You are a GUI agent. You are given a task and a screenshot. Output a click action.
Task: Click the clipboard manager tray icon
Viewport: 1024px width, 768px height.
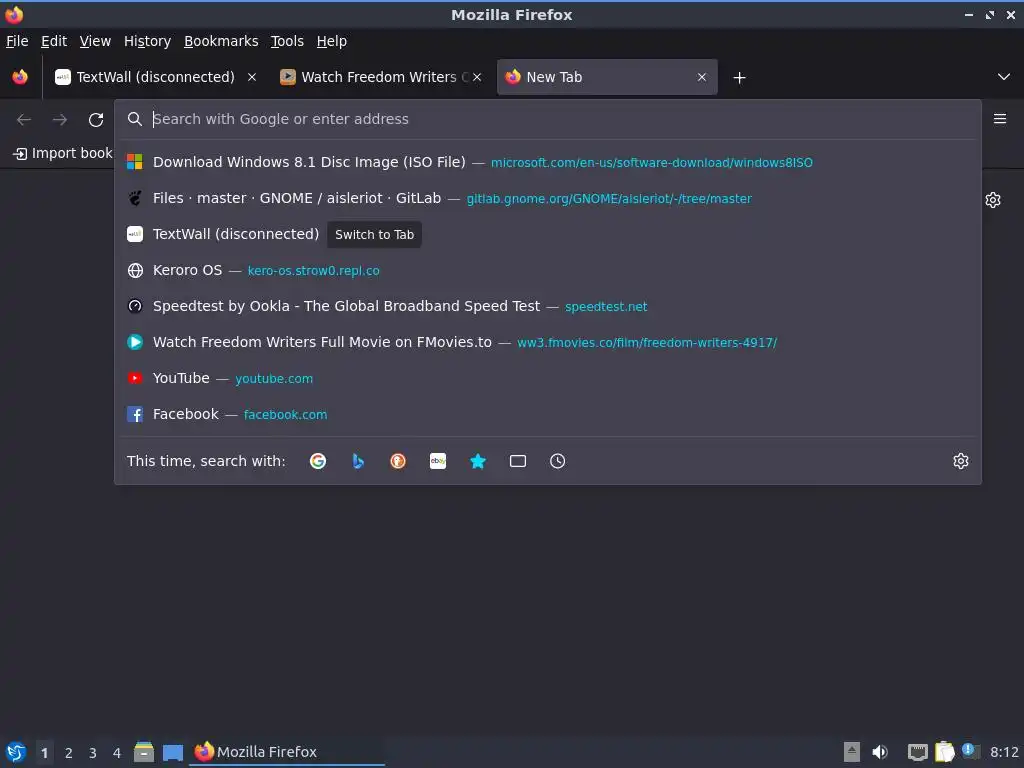pos(944,752)
